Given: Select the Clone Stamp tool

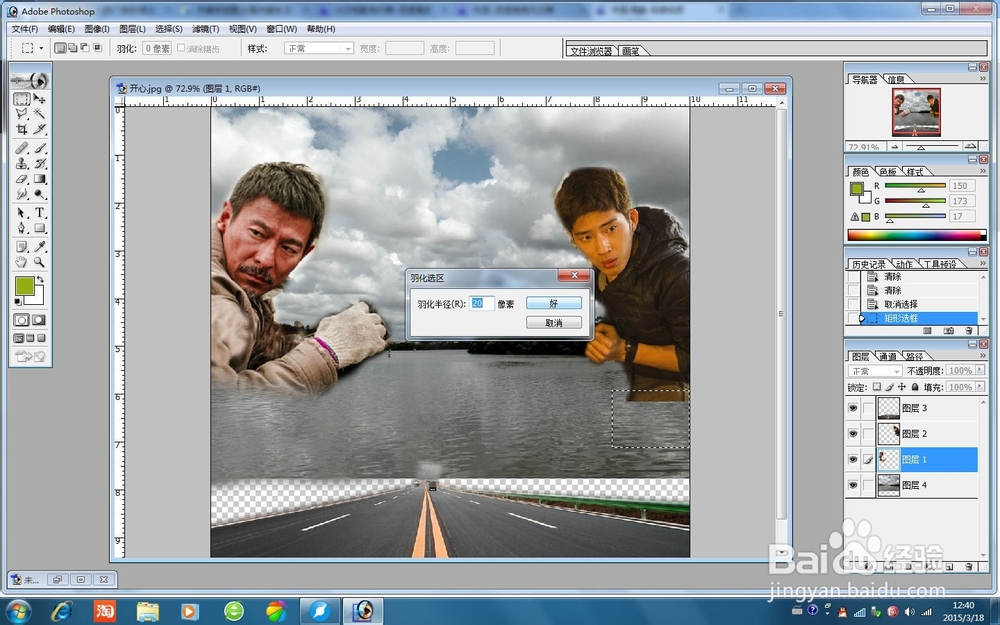Looking at the screenshot, I should pos(22,163).
